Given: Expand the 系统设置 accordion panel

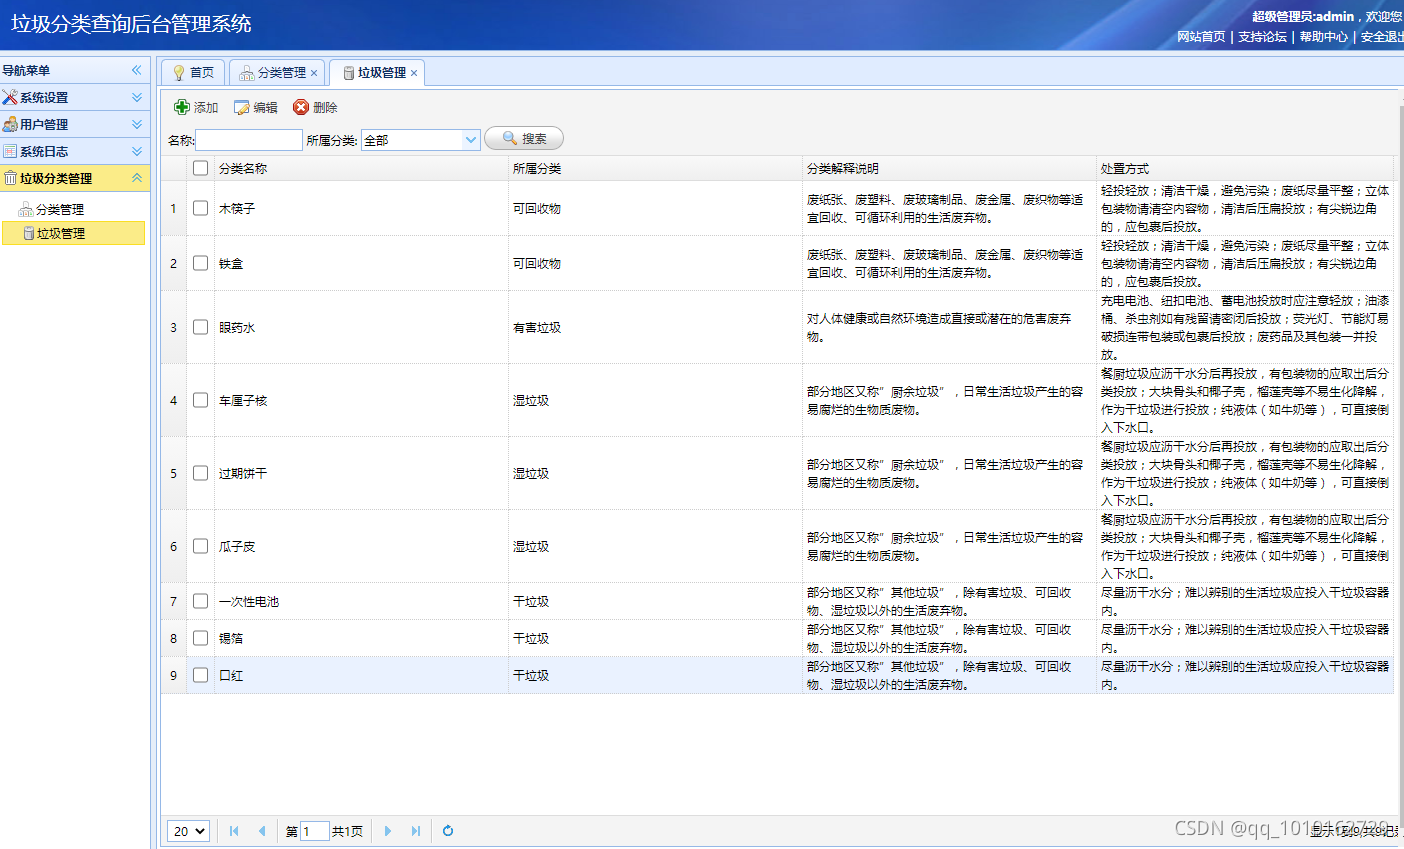Looking at the screenshot, I should (x=137, y=97).
